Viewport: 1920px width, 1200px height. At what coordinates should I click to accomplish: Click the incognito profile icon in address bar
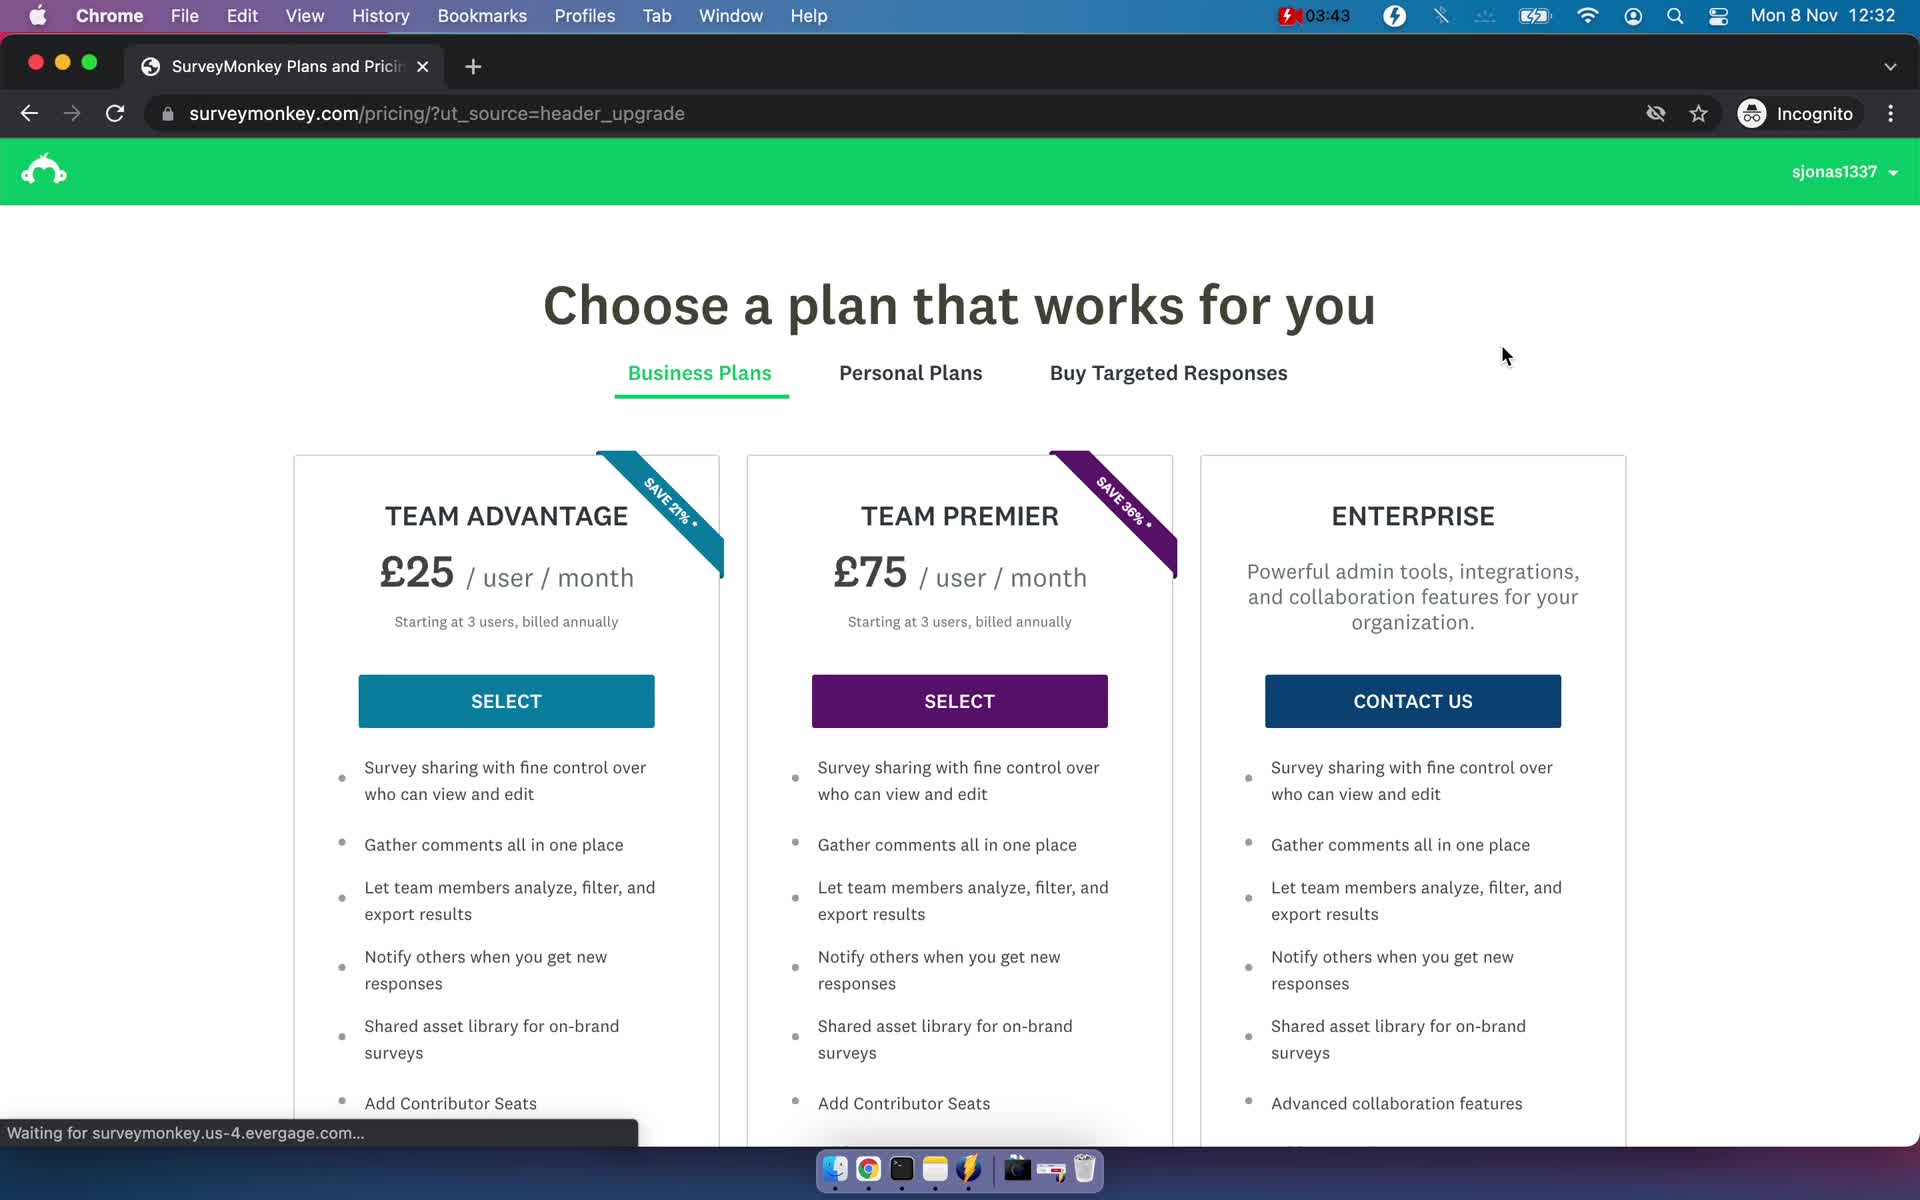(1753, 112)
